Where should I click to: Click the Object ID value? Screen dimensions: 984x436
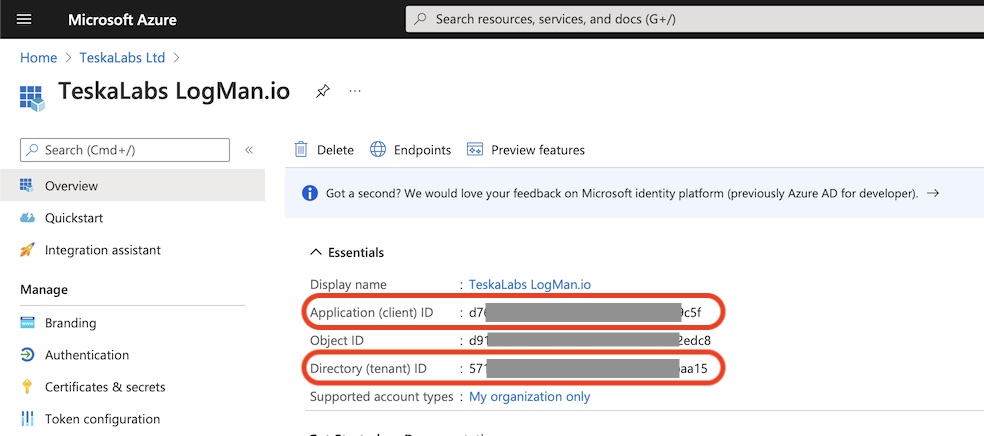[590, 341]
